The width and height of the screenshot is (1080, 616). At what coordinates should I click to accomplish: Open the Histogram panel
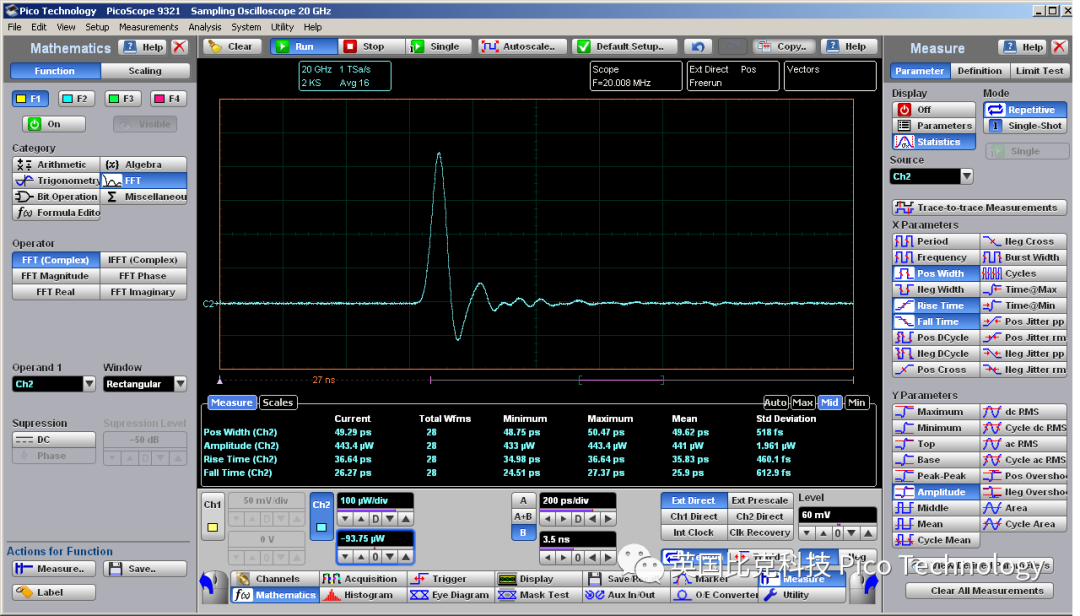pyautogui.click(x=364, y=594)
